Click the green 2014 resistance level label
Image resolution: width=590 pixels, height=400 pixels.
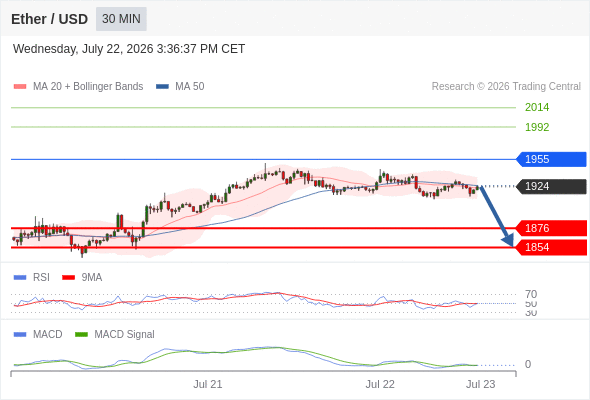537,107
